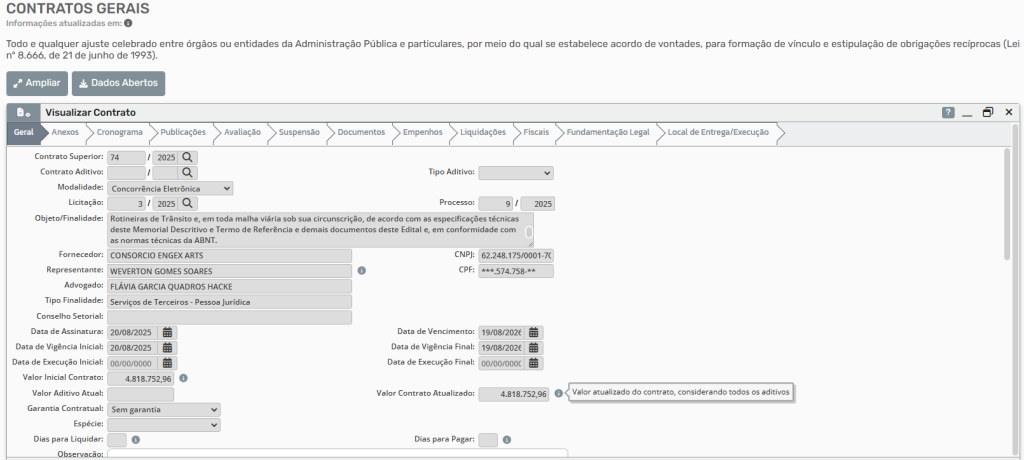Image resolution: width=1024 pixels, height=460 pixels.
Task: Click the Observação text field
Action: point(337,453)
